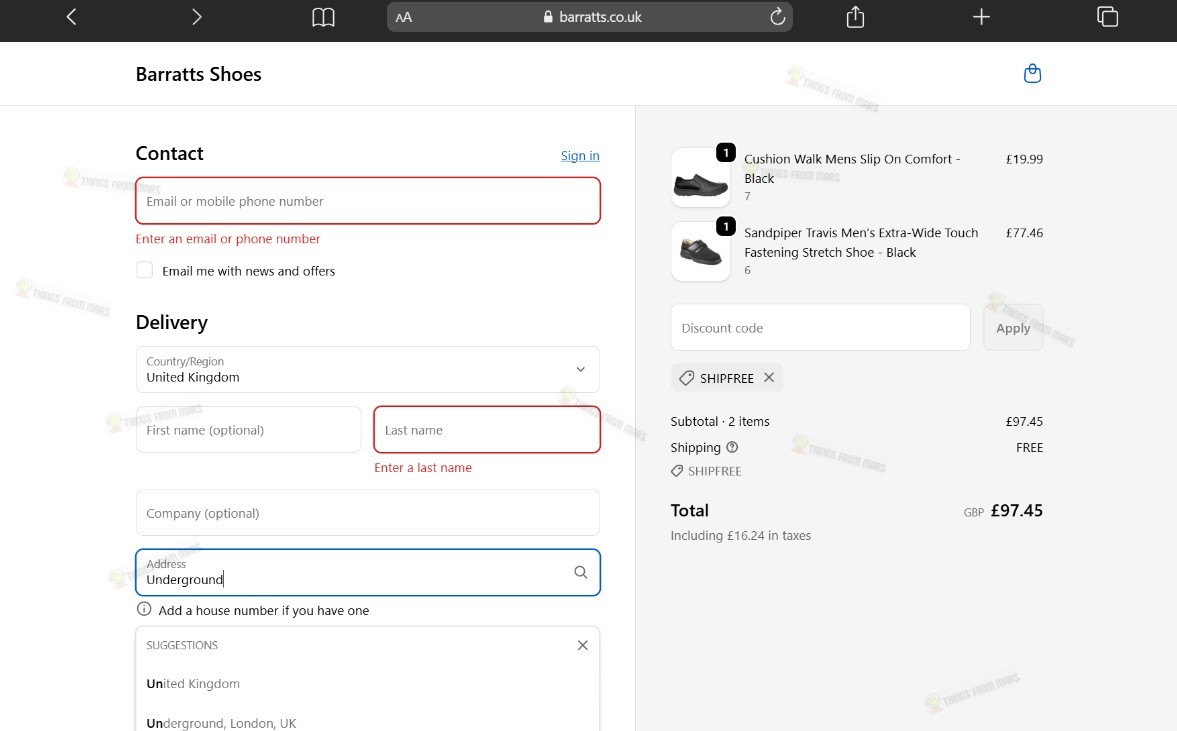The height and width of the screenshot is (731, 1177).
Task: Click the Subtotal · 2 items label
Action: click(720, 422)
